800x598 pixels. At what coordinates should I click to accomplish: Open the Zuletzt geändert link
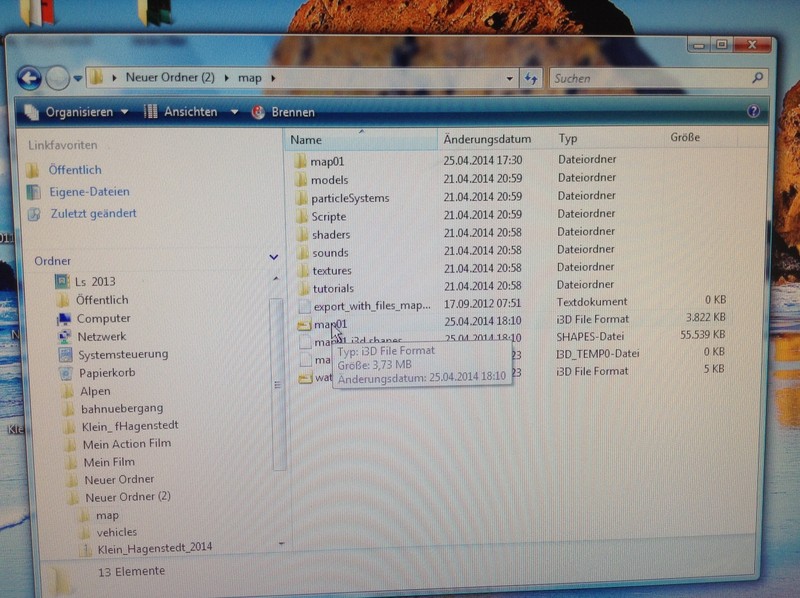pos(93,213)
